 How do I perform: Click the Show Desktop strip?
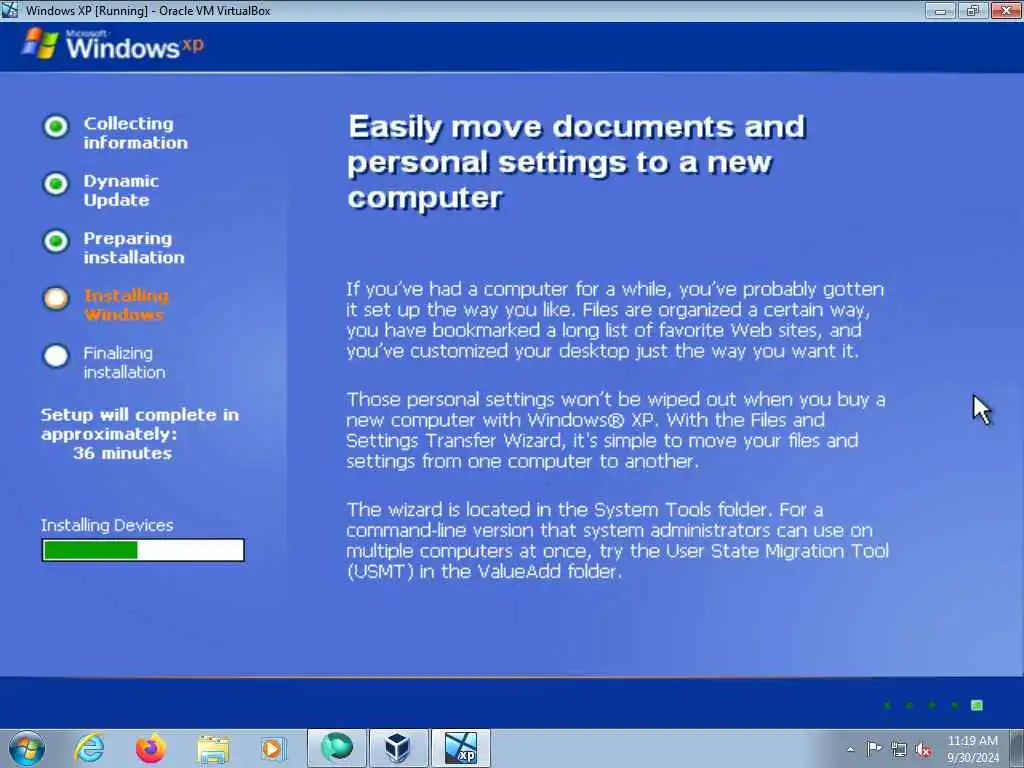click(x=1017, y=748)
